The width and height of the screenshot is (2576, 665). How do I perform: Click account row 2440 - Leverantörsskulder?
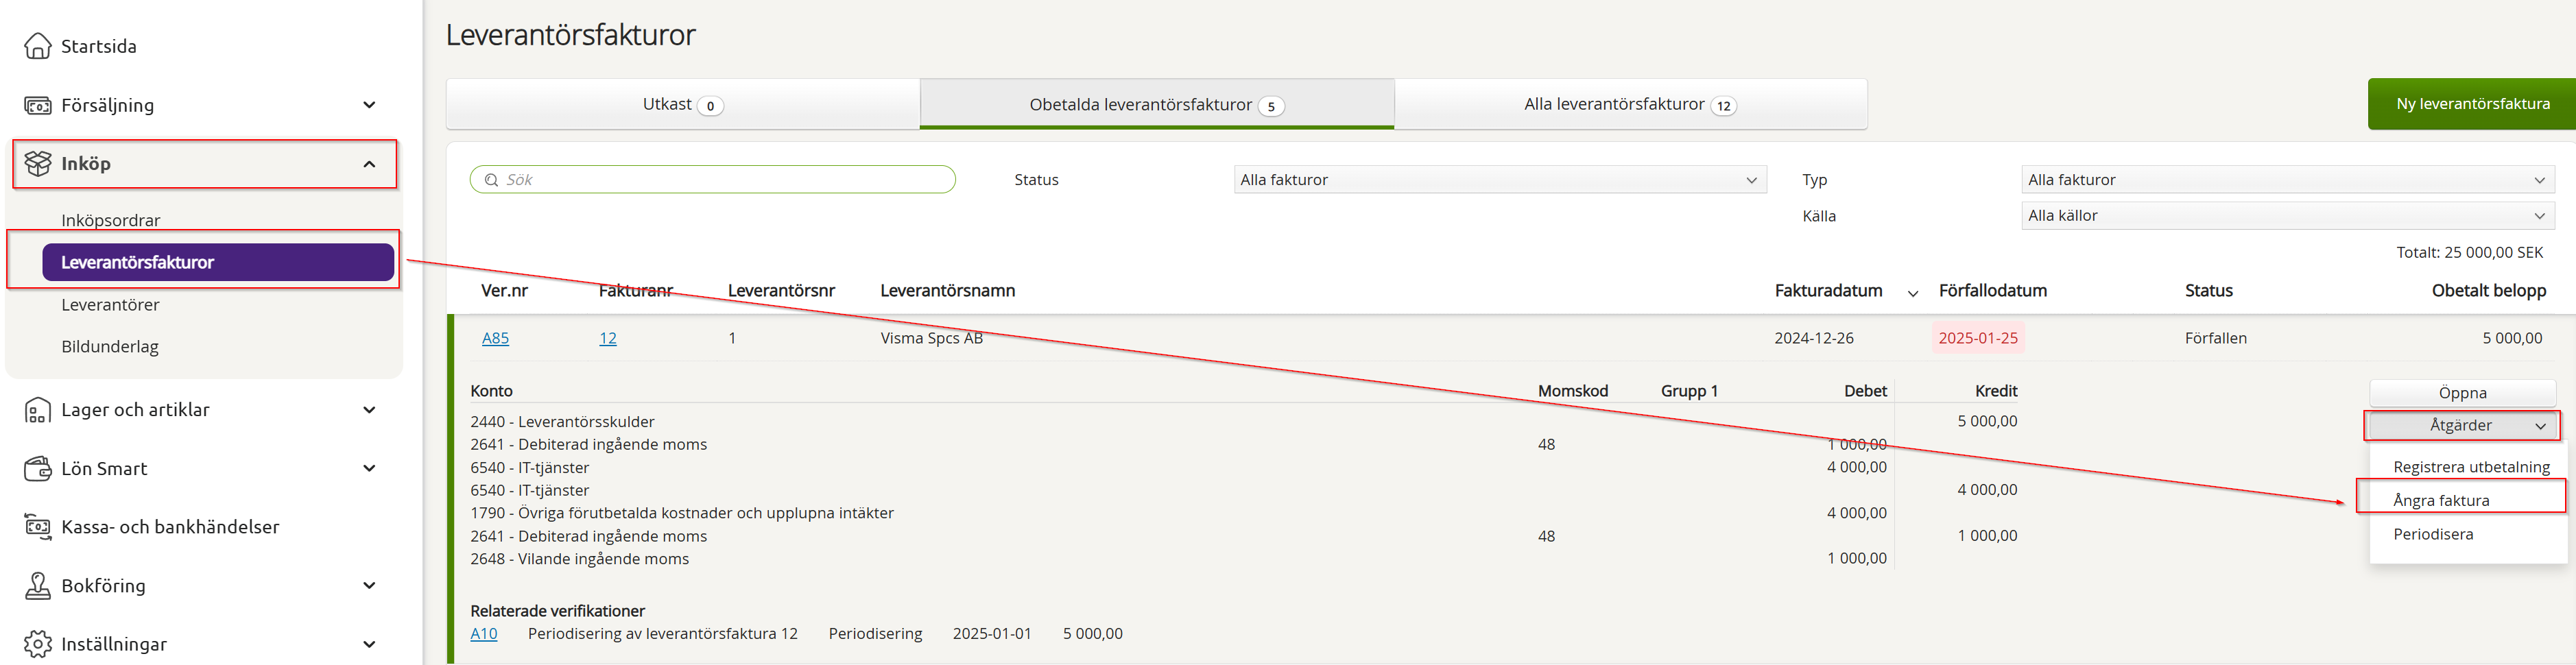[x=562, y=422]
